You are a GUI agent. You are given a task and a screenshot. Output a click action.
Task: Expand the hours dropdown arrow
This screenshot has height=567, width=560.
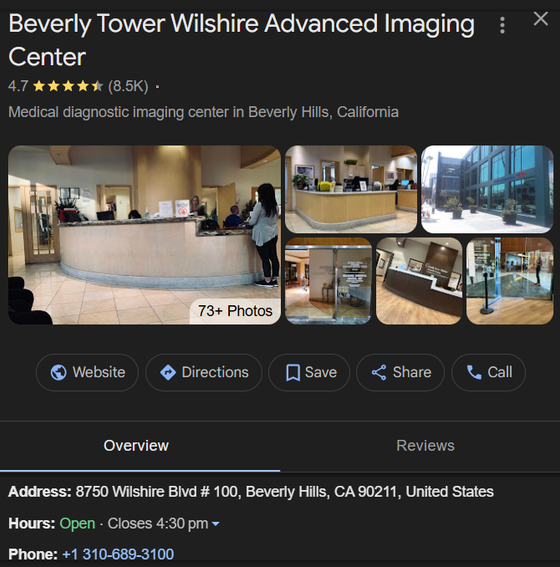pyautogui.click(x=215, y=524)
